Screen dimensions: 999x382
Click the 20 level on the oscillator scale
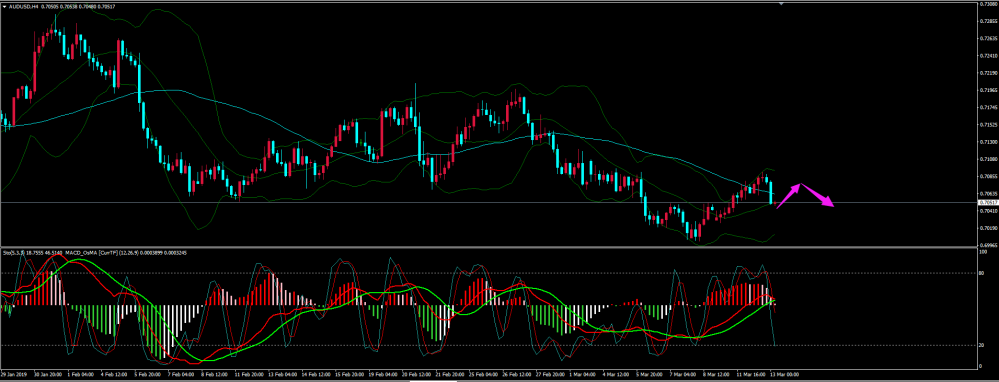(981, 345)
